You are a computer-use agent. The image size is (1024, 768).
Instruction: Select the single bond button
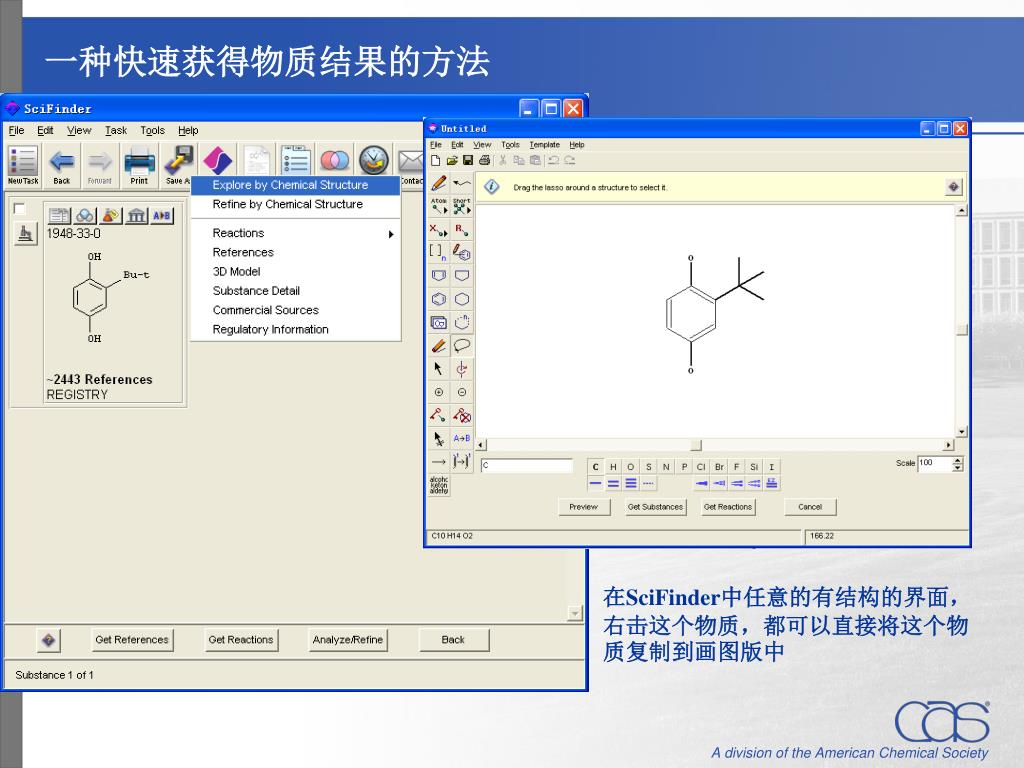pyautogui.click(x=595, y=483)
